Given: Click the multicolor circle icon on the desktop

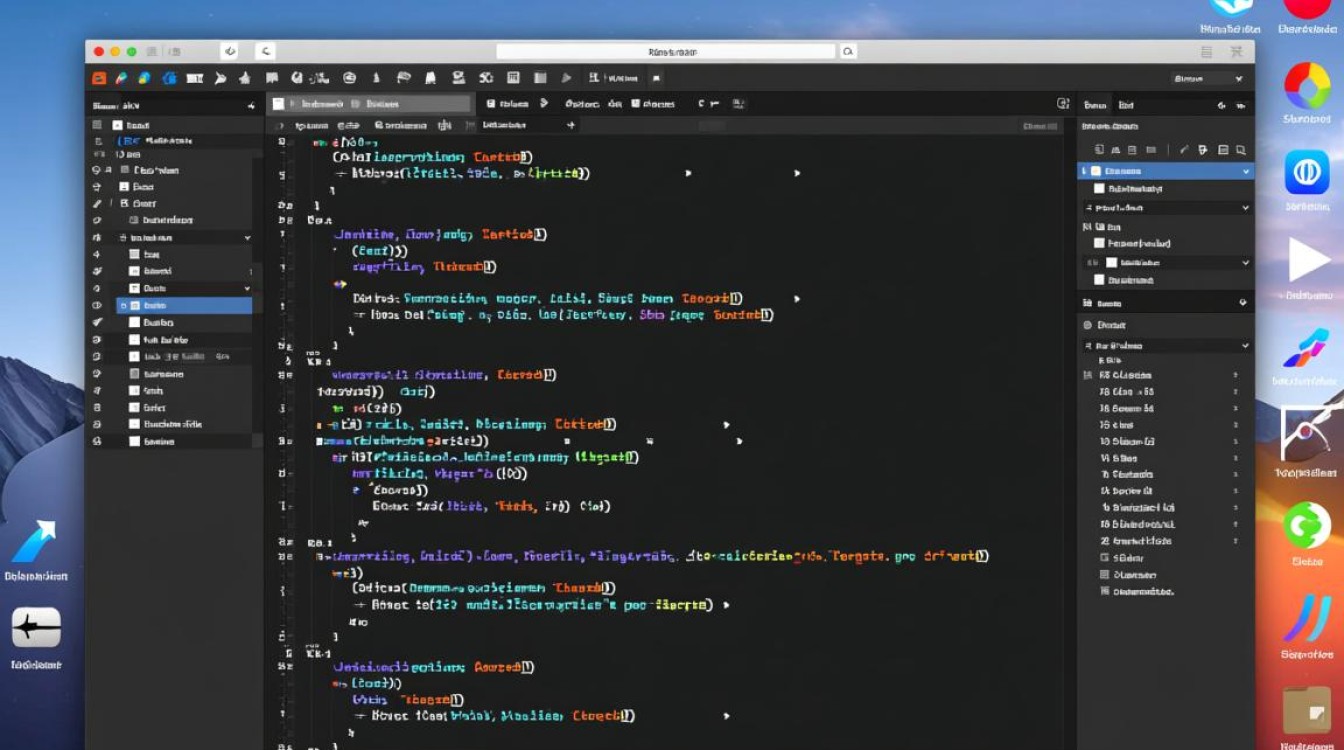Looking at the screenshot, I should point(1306,86).
